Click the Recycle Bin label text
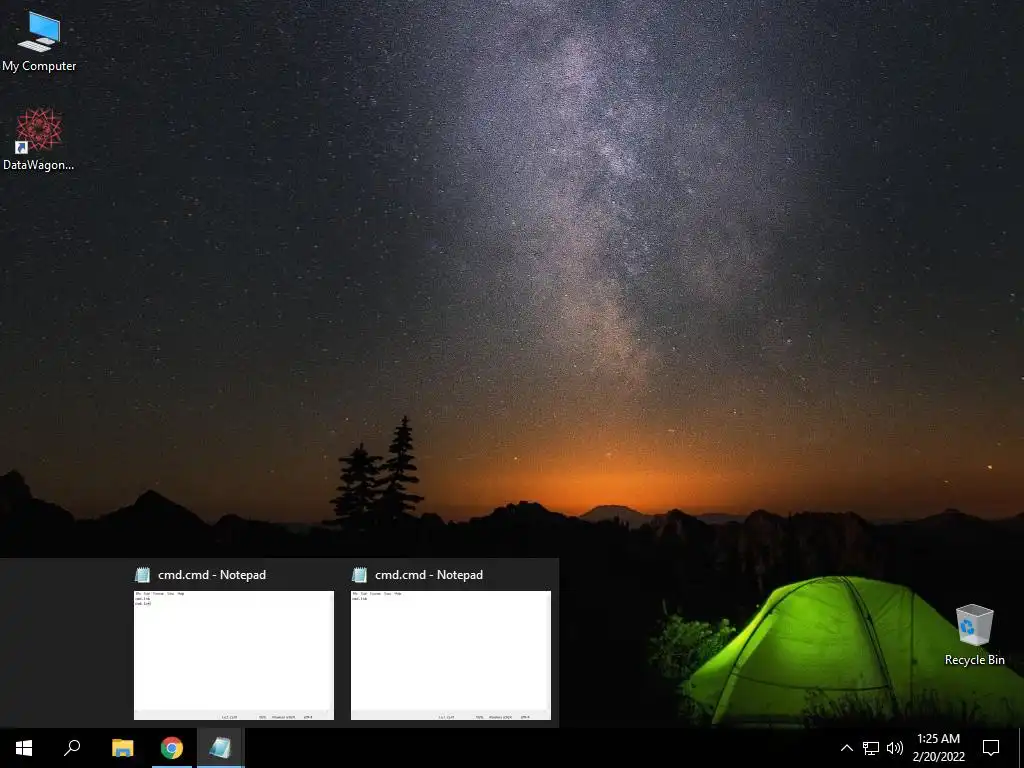1024x768 pixels. 974,660
